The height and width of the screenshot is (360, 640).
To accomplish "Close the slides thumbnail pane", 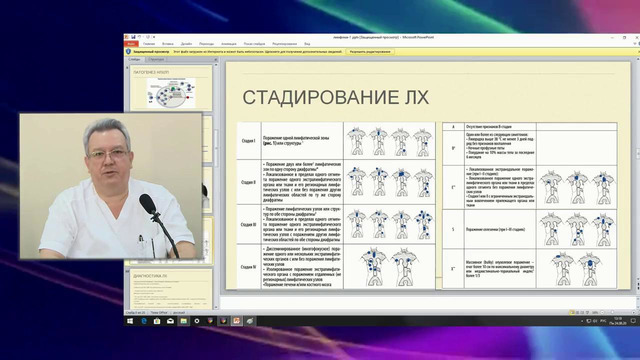I will tap(216, 60).
